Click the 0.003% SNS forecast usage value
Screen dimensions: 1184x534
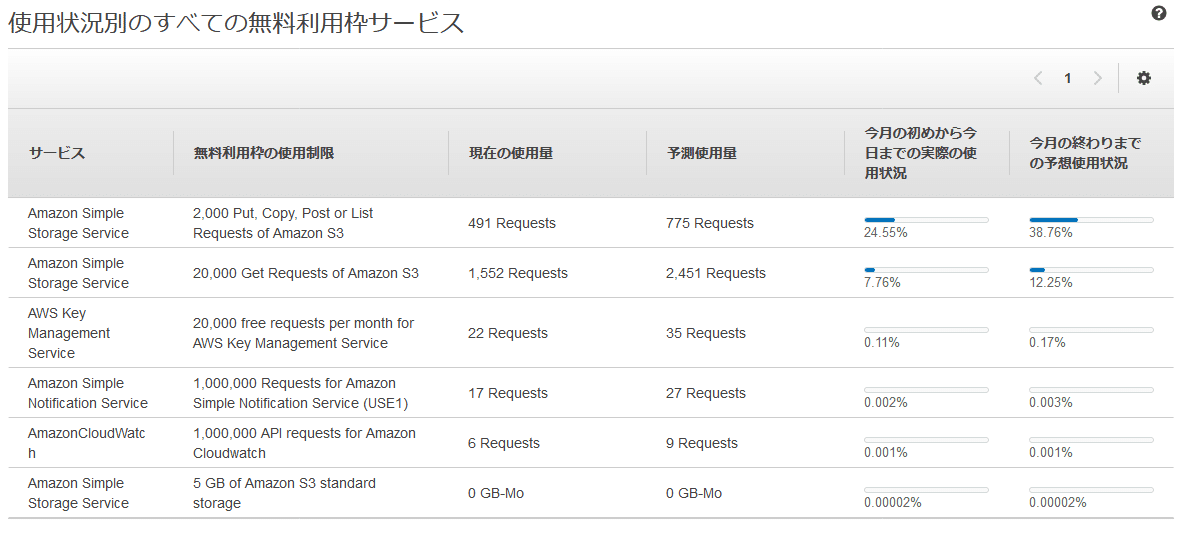pos(1050,403)
